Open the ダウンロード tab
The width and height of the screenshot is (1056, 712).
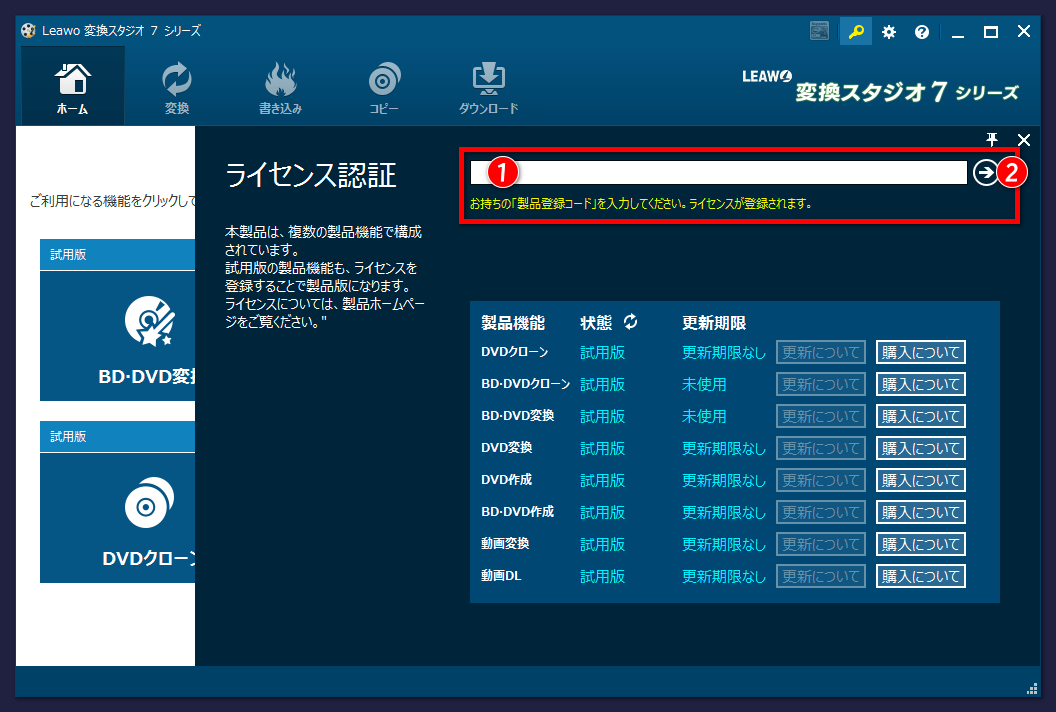pyautogui.click(x=488, y=86)
